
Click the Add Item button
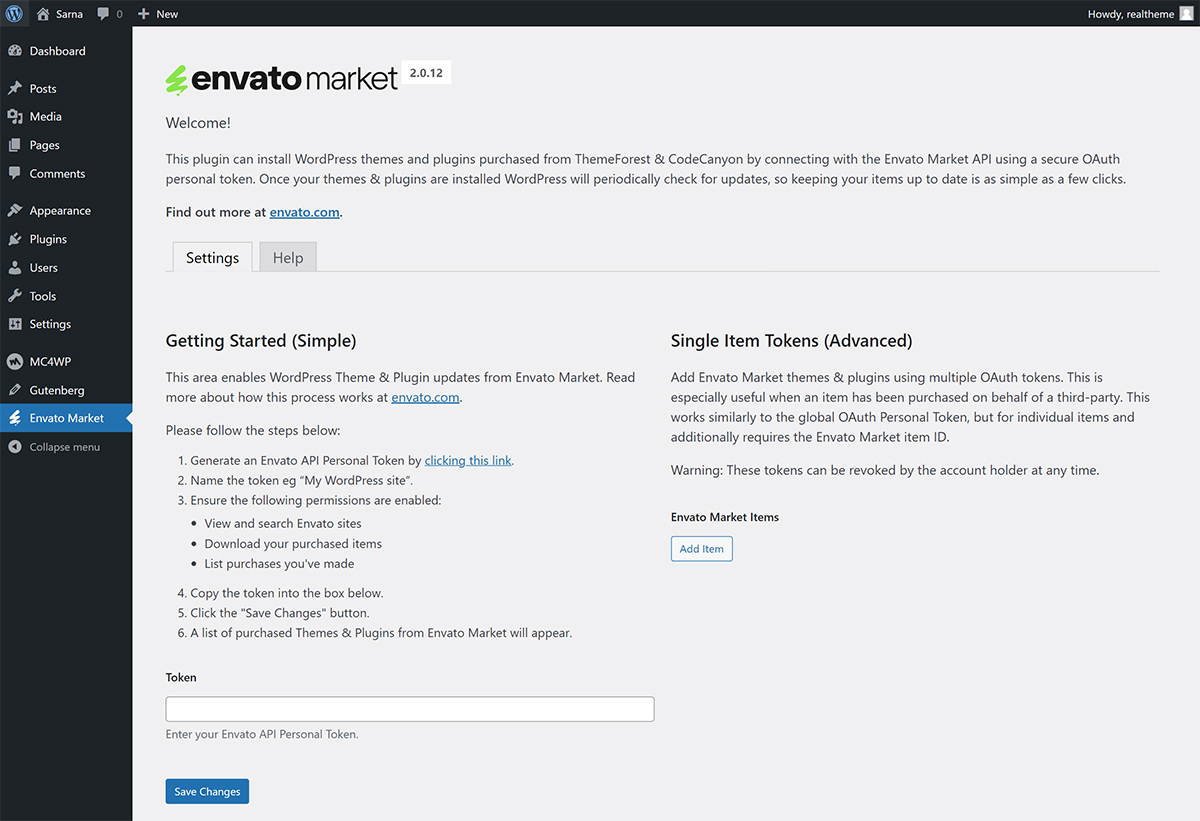click(701, 549)
